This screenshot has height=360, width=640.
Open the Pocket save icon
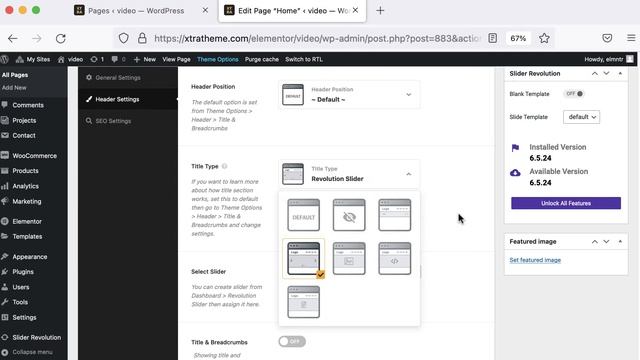pos(607,38)
